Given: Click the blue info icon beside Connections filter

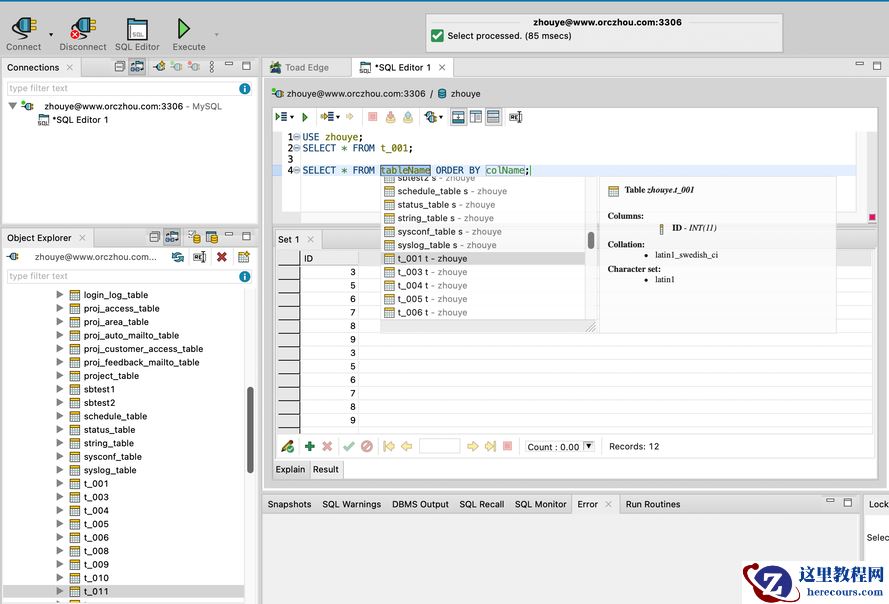Looking at the screenshot, I should (x=244, y=88).
